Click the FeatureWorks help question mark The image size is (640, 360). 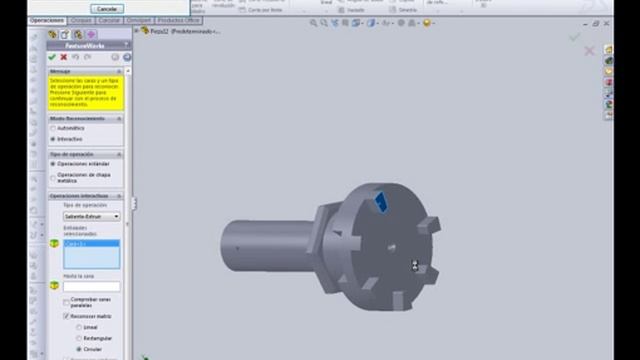point(127,44)
